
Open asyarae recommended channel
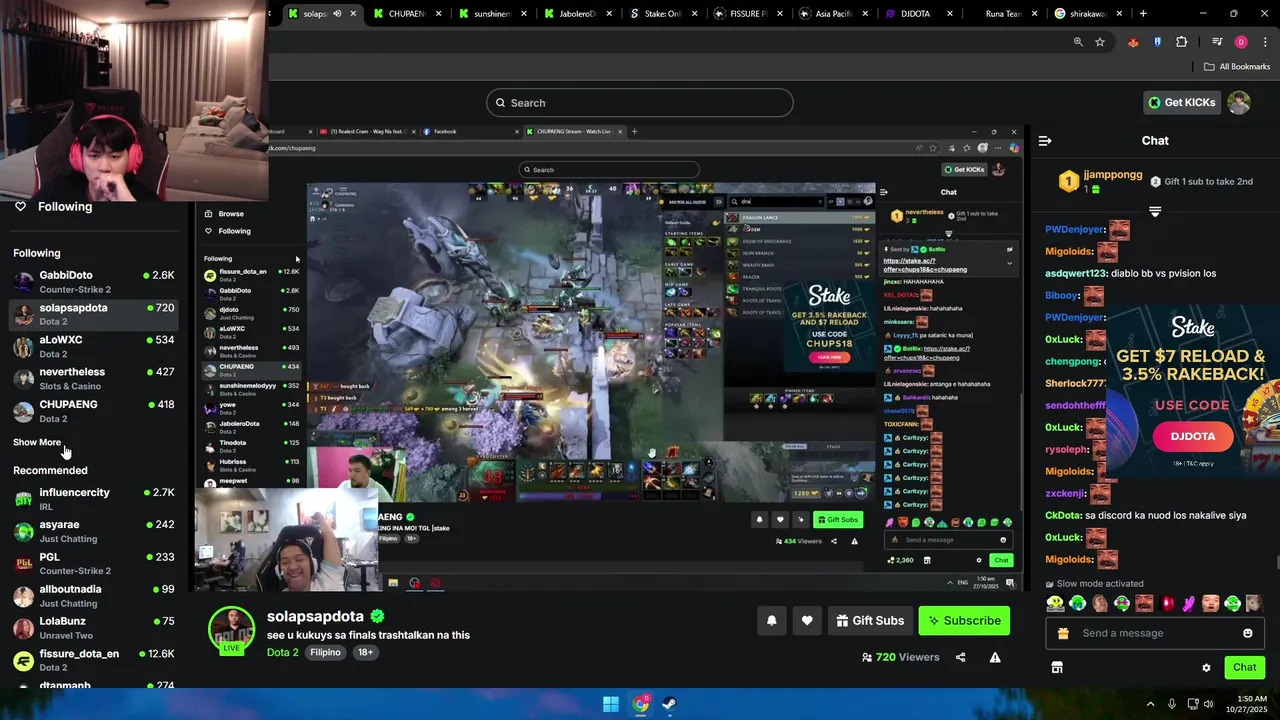point(94,531)
